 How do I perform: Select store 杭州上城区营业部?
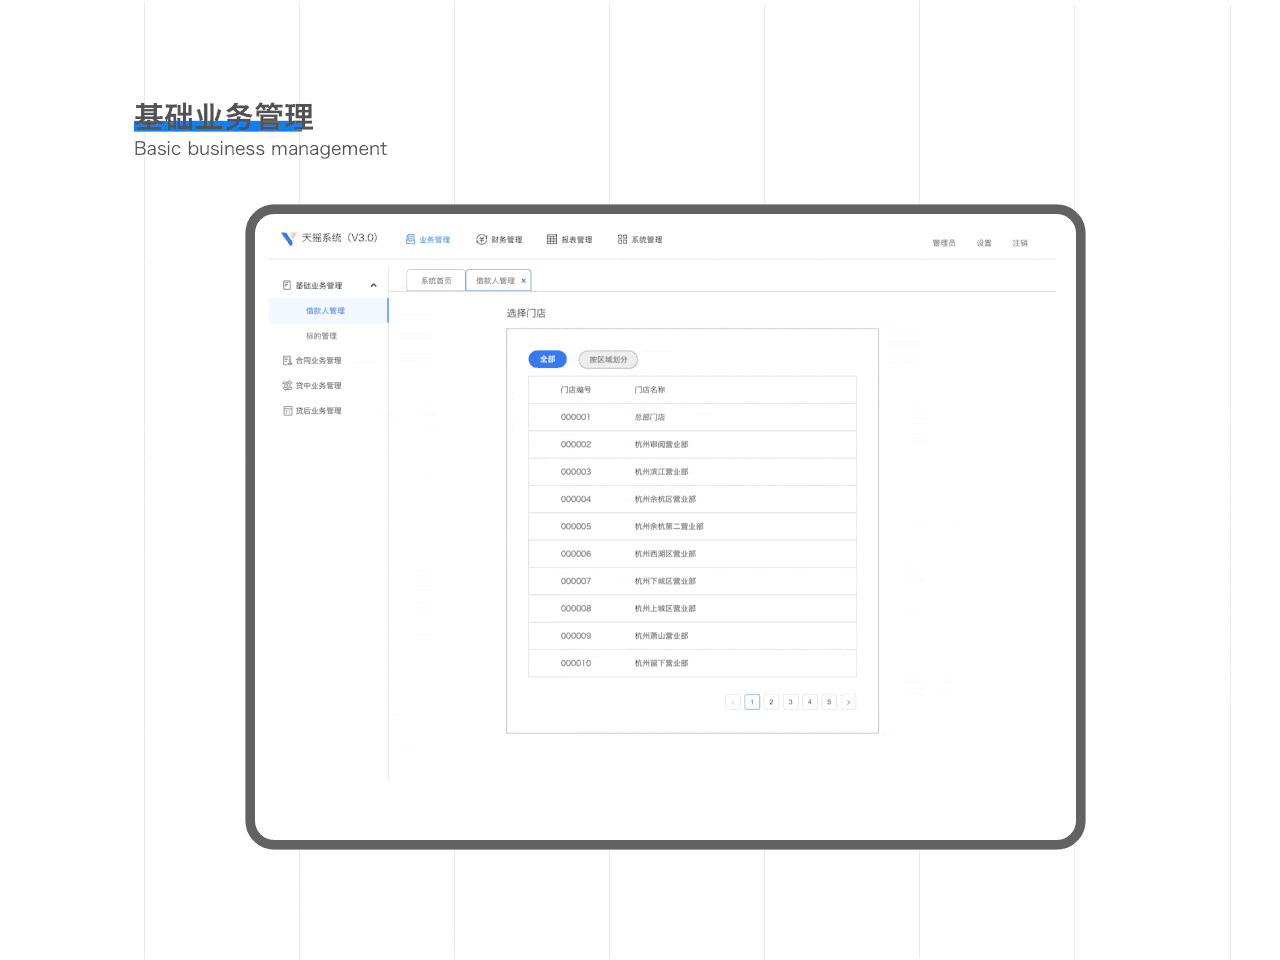click(665, 608)
